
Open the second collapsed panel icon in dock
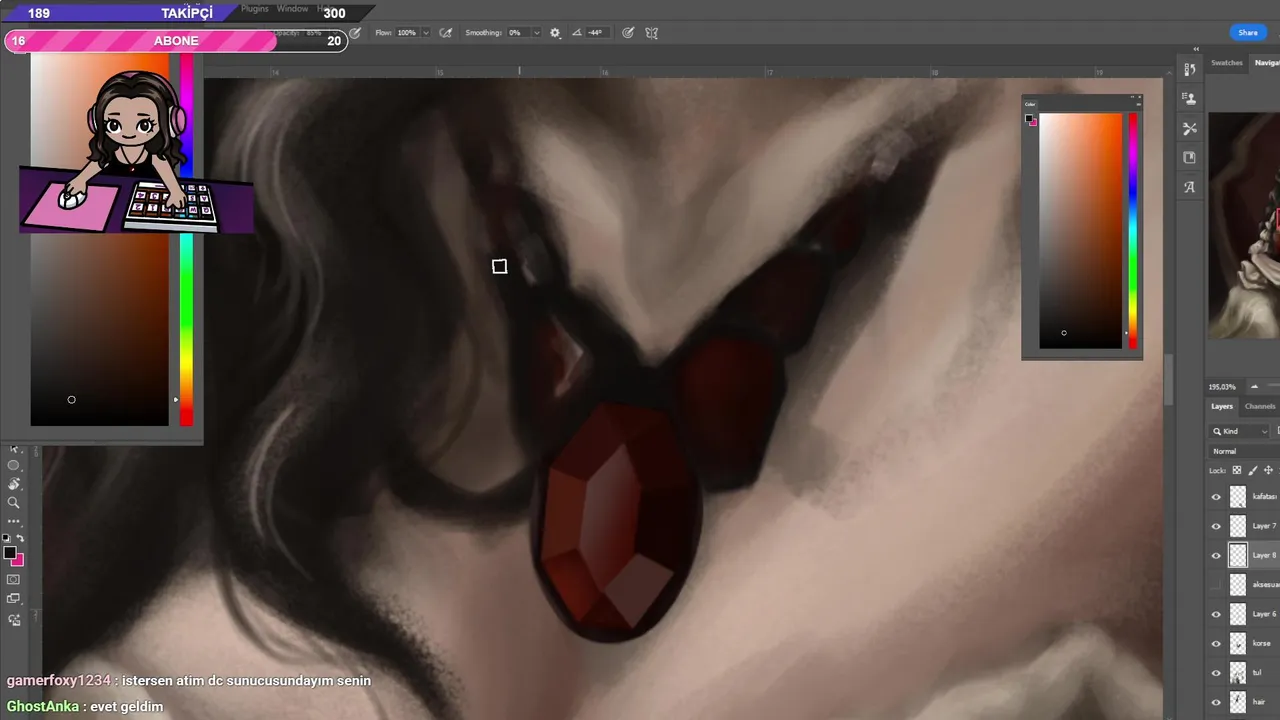[x=1189, y=99]
